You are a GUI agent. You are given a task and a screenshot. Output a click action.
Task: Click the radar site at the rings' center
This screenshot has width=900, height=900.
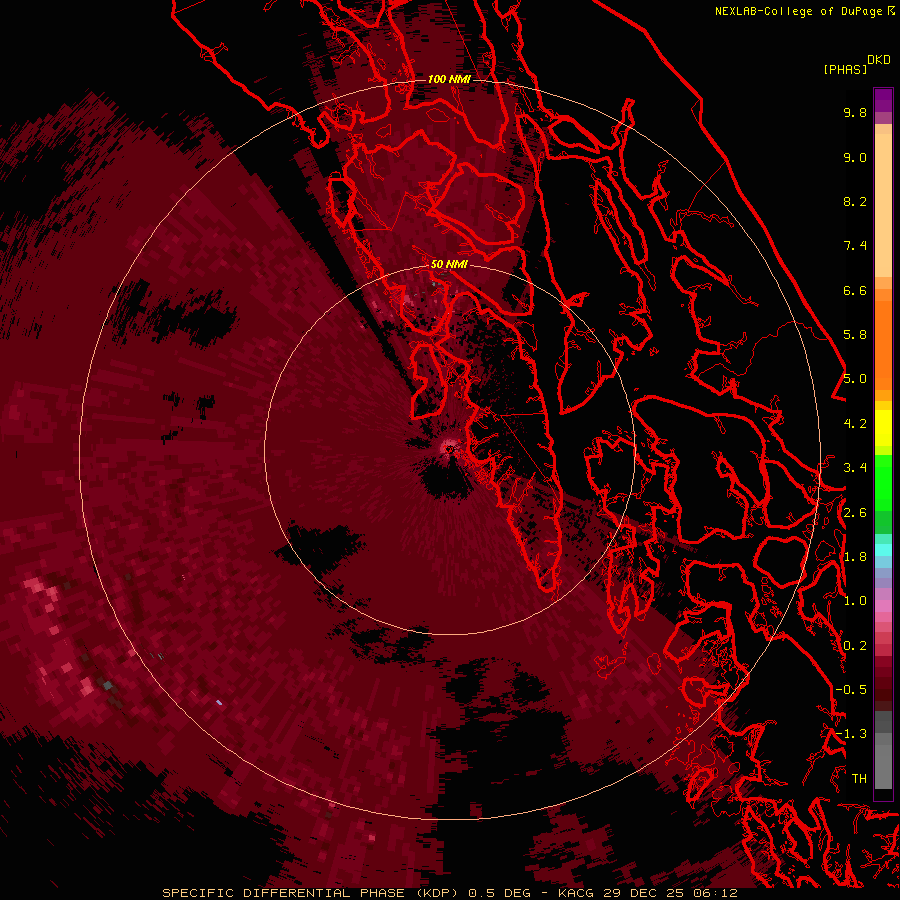click(x=449, y=448)
